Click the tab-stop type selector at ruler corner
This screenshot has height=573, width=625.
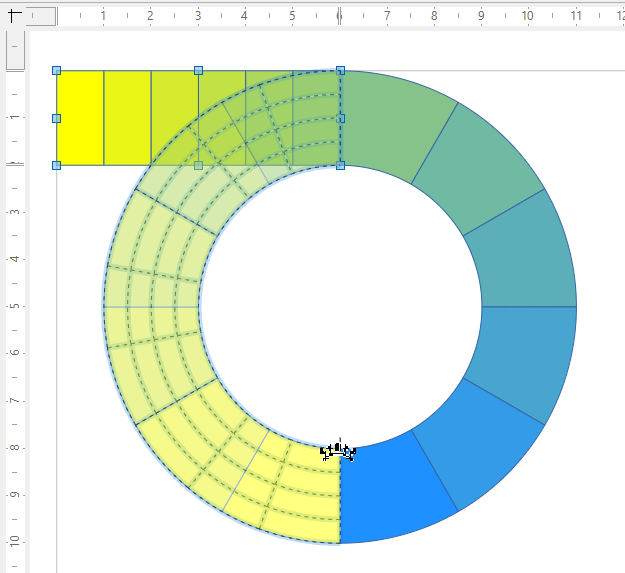point(15,16)
